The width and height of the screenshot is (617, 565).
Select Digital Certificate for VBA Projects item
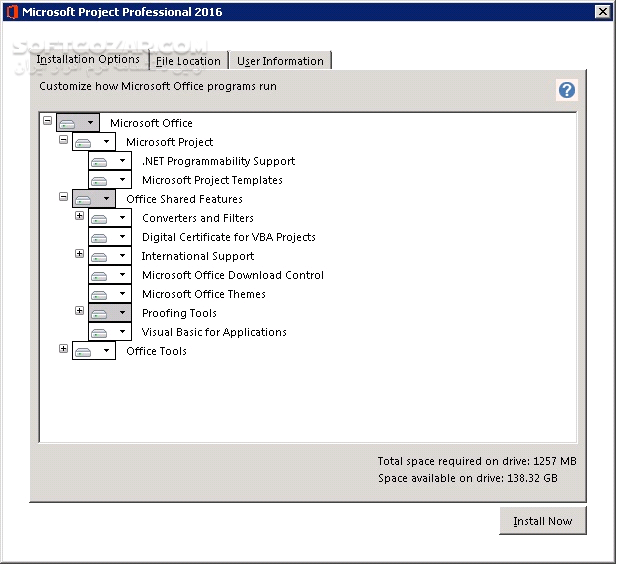tap(228, 237)
